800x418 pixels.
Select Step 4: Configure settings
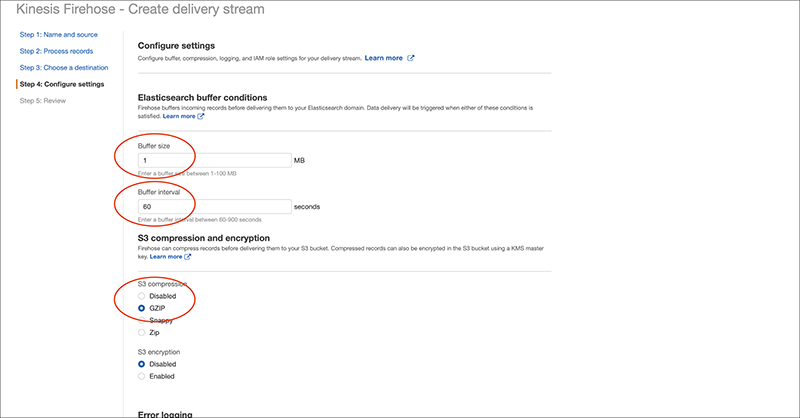coord(62,84)
